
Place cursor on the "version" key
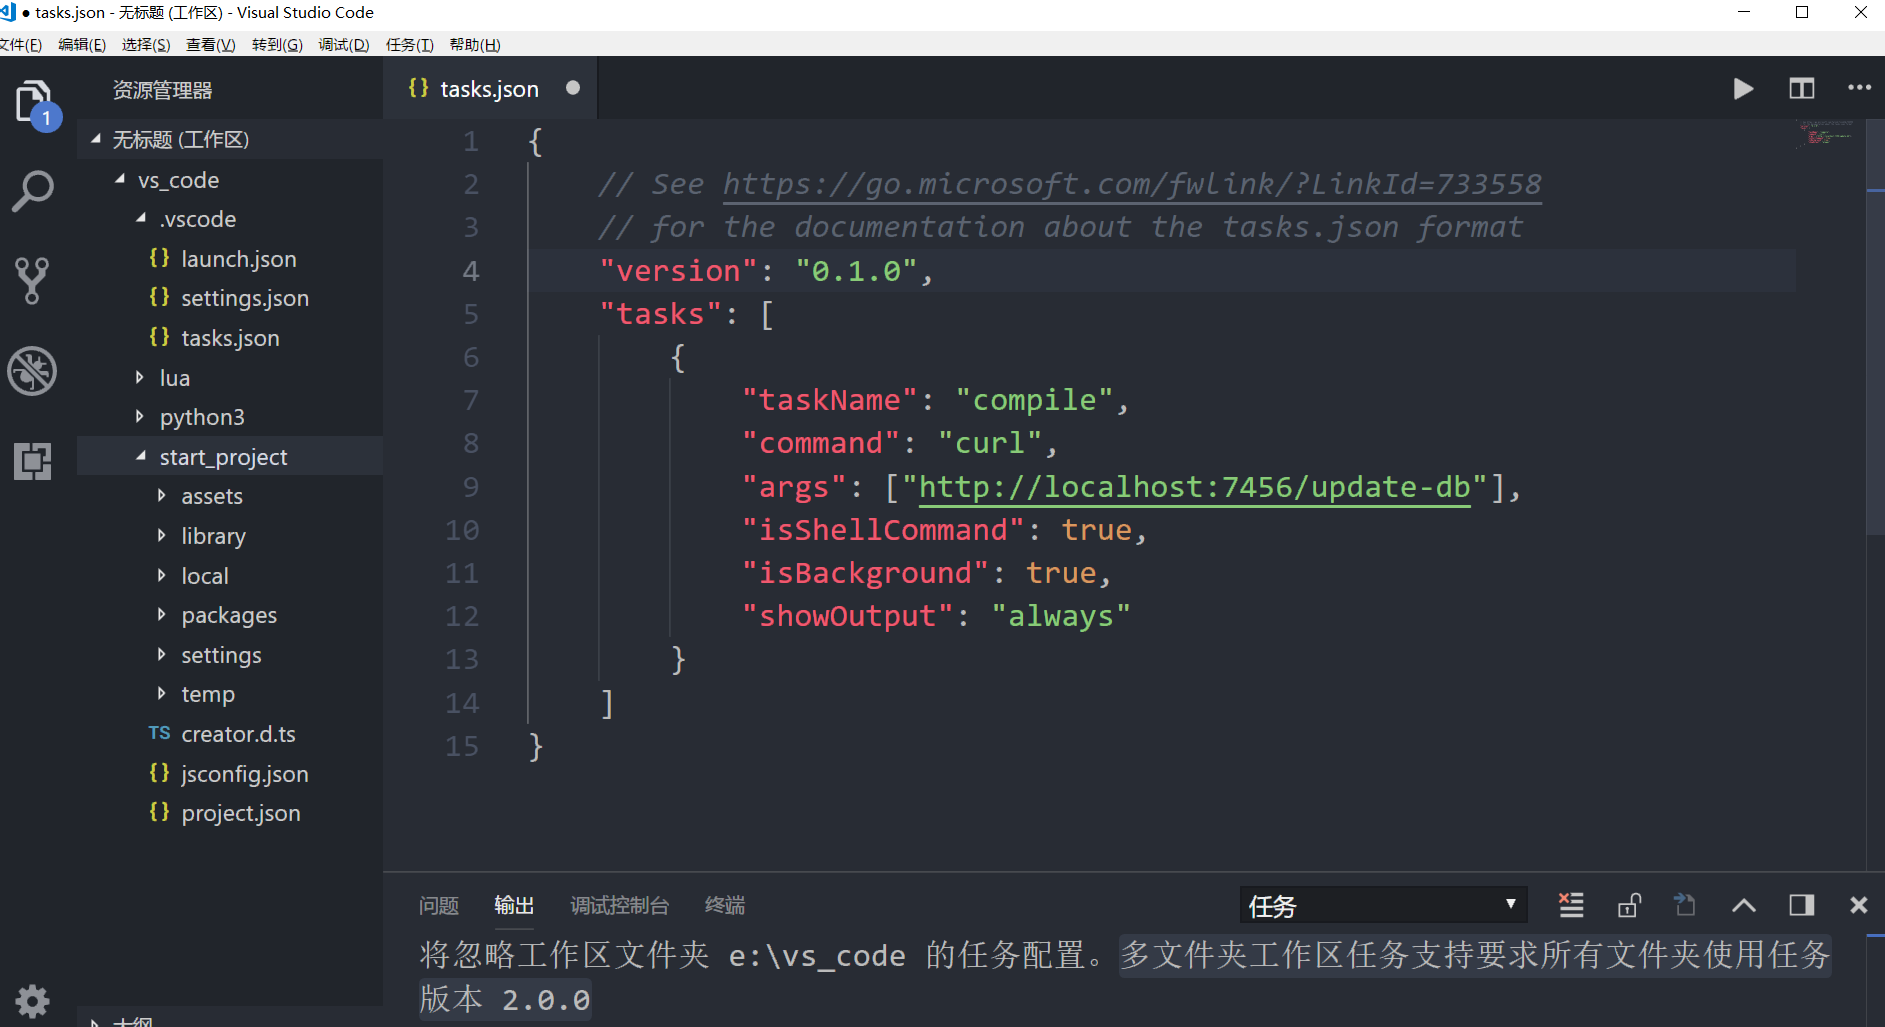679,271
